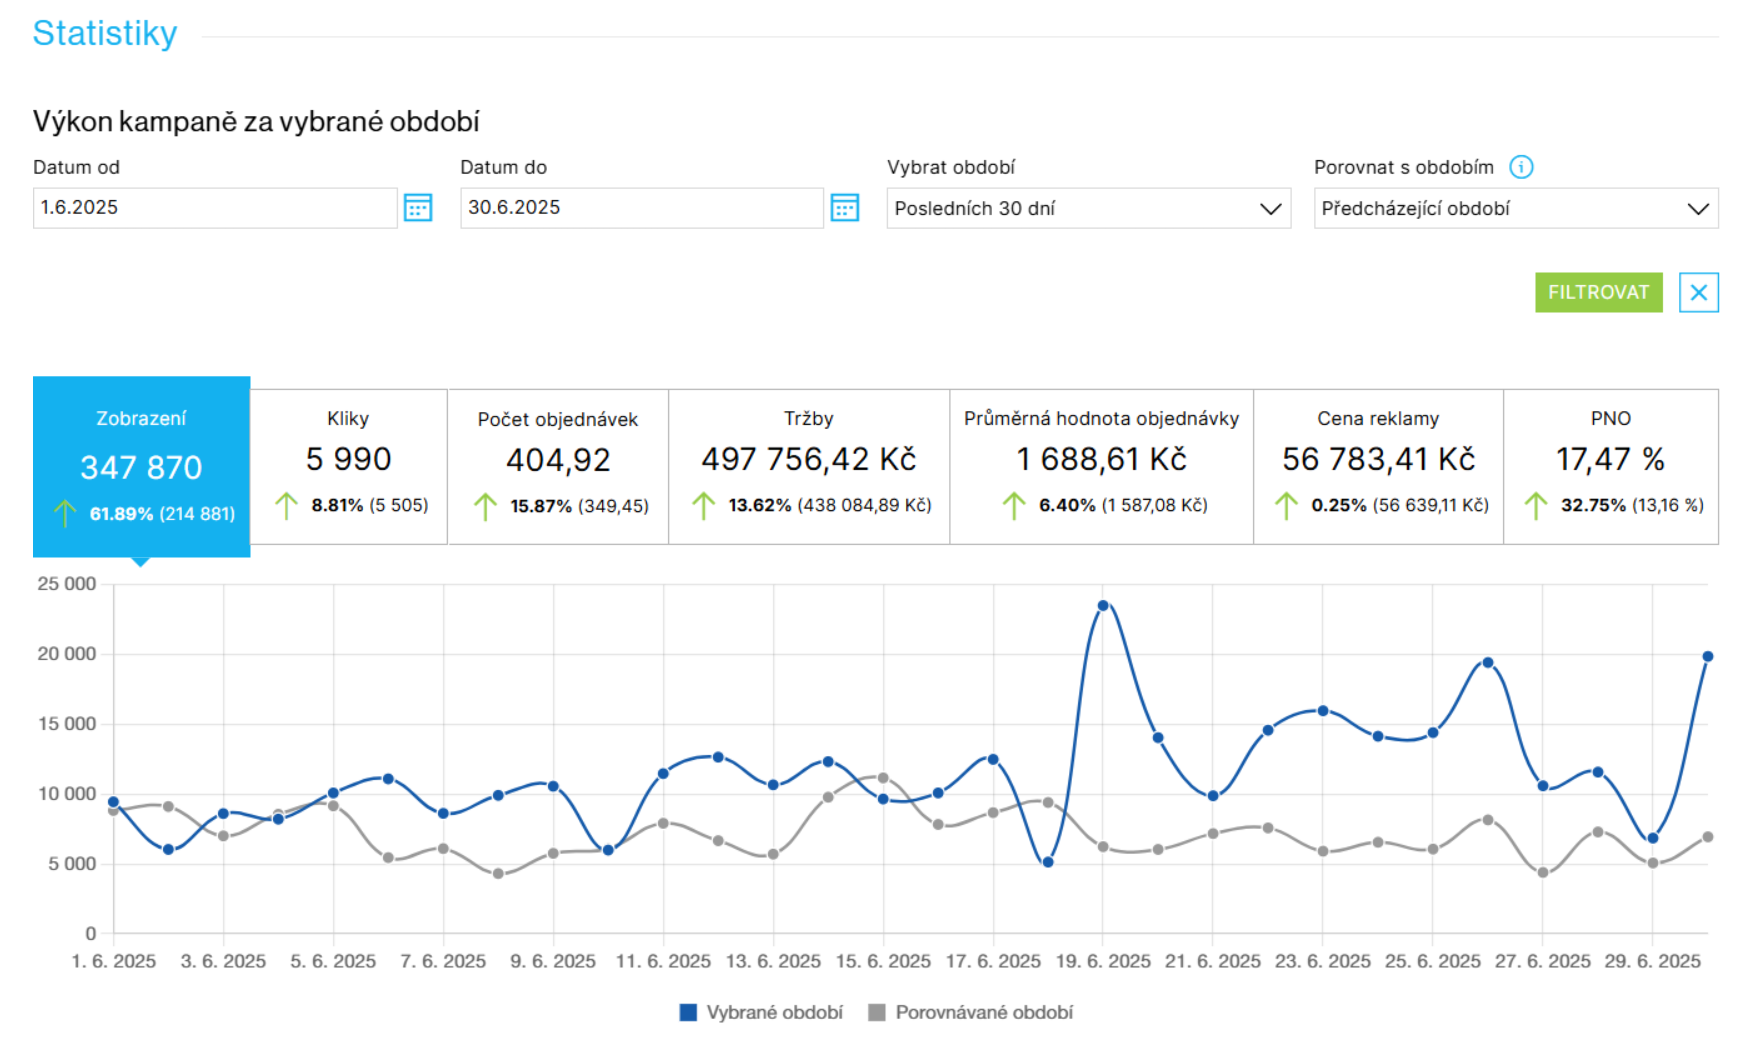Click the info icon next to Porovnat s obdobím
This screenshot has height=1046, width=1752.
pyautogui.click(x=1522, y=167)
